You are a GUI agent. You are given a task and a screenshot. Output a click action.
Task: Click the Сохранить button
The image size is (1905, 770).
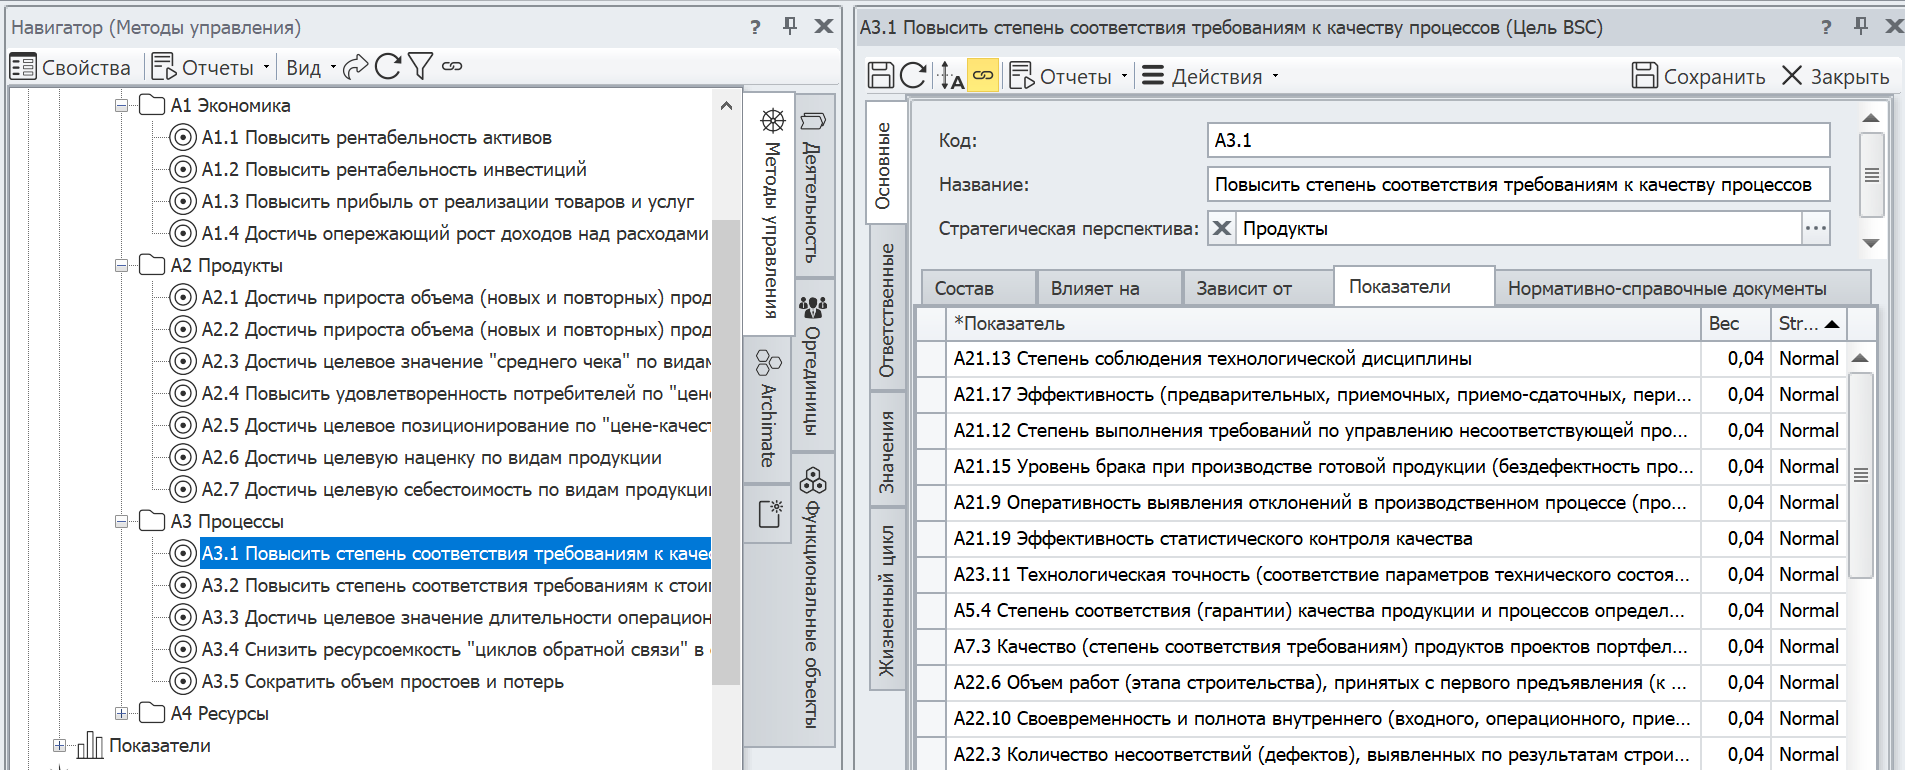(x=1698, y=76)
